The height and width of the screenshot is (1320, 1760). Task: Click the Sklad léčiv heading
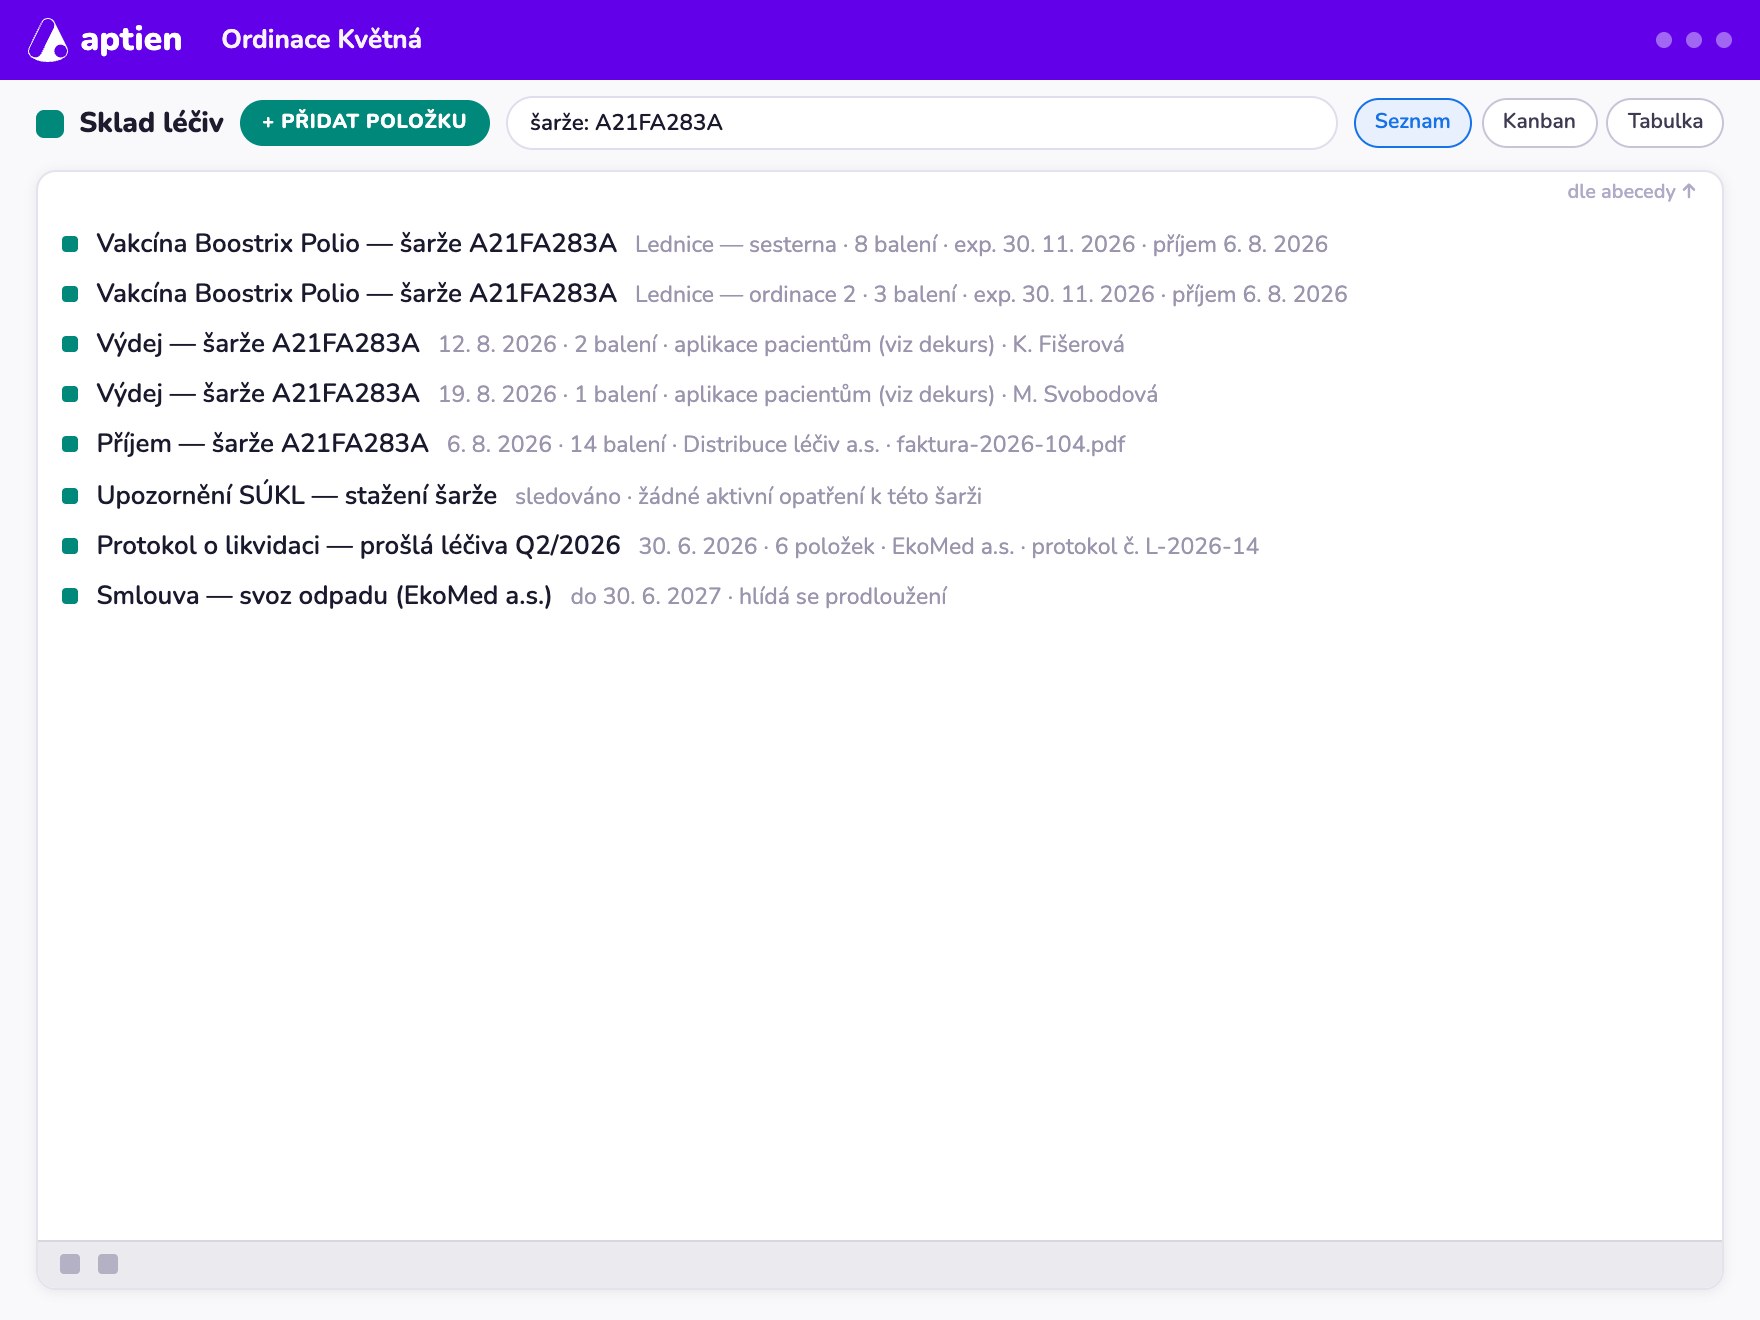pos(151,122)
